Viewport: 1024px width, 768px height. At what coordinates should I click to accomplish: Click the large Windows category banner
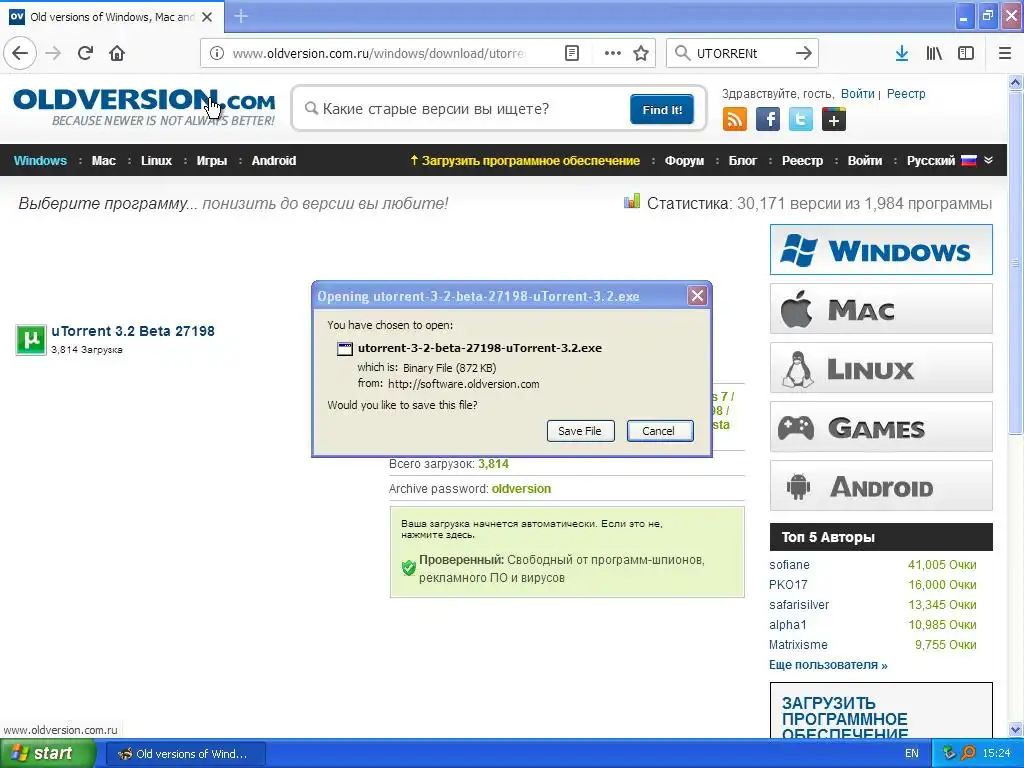click(x=881, y=249)
